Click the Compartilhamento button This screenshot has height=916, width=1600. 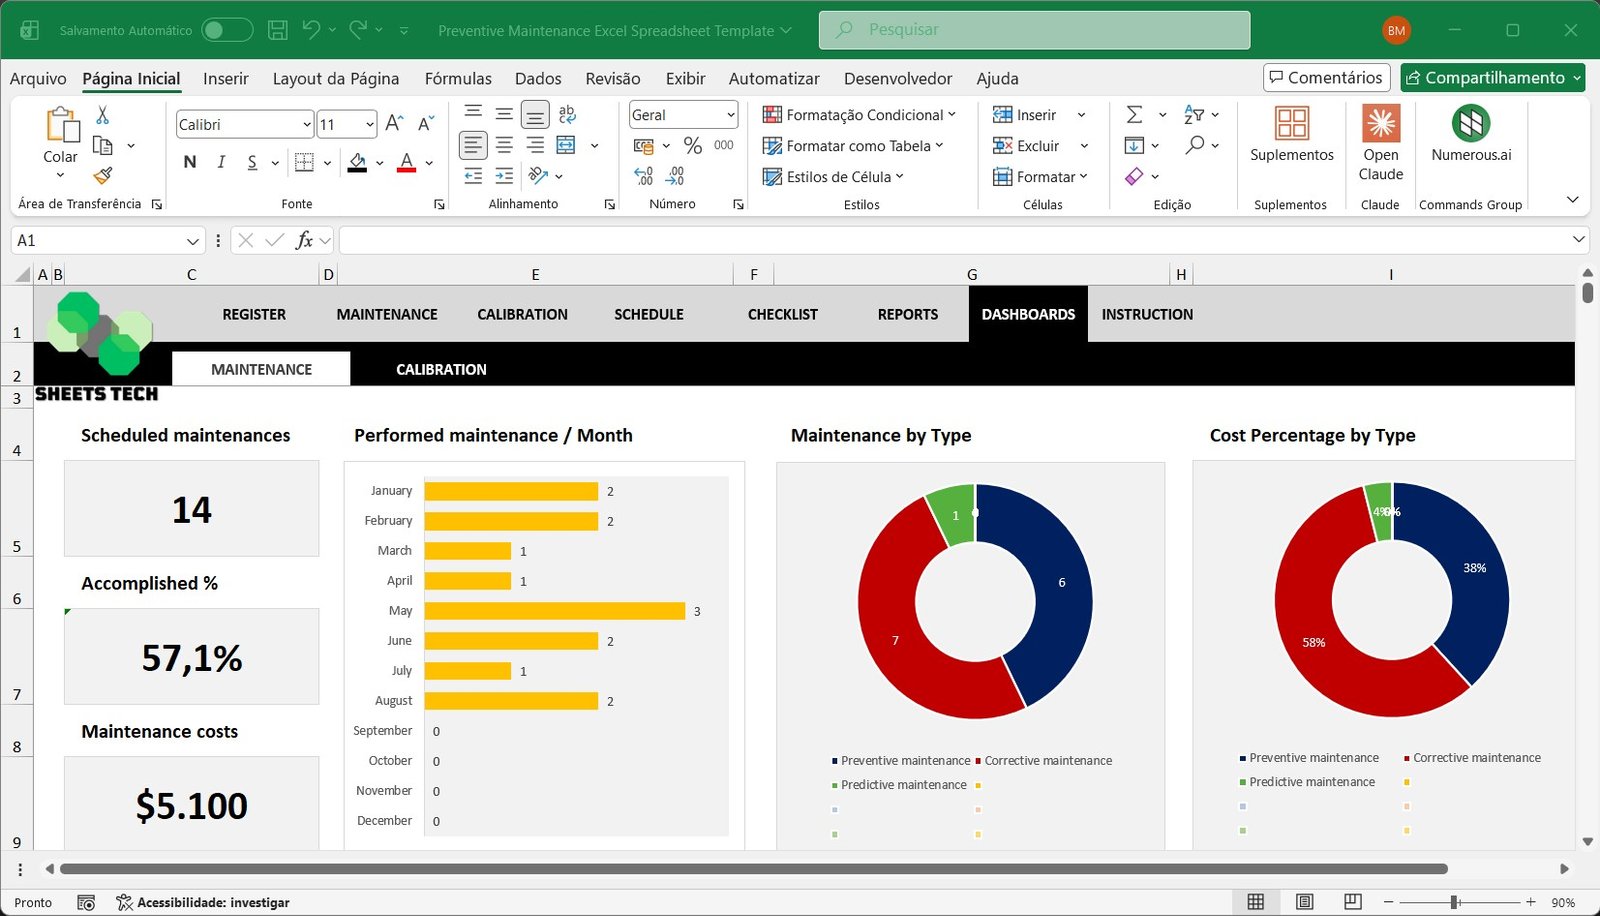(1491, 77)
